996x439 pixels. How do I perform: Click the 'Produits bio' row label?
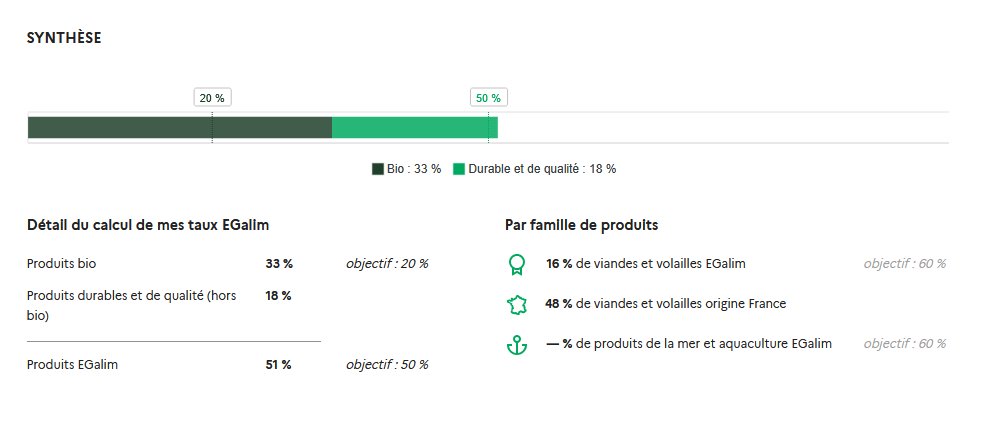pos(61,264)
